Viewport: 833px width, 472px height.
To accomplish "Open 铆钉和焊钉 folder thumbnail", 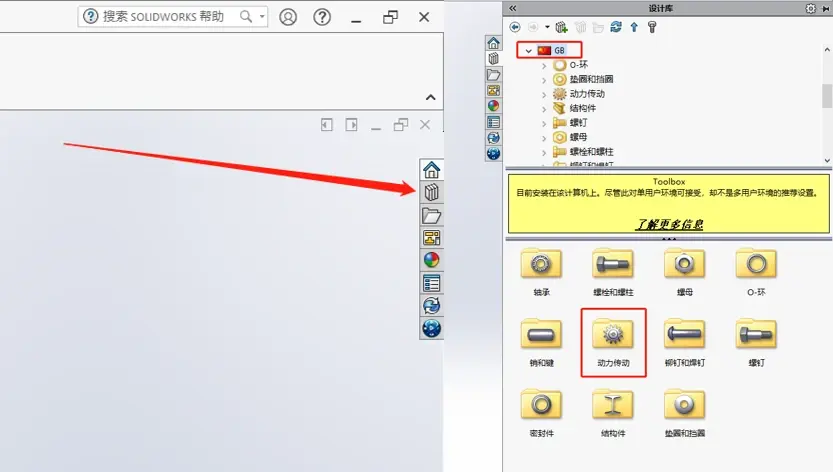I will click(684, 334).
